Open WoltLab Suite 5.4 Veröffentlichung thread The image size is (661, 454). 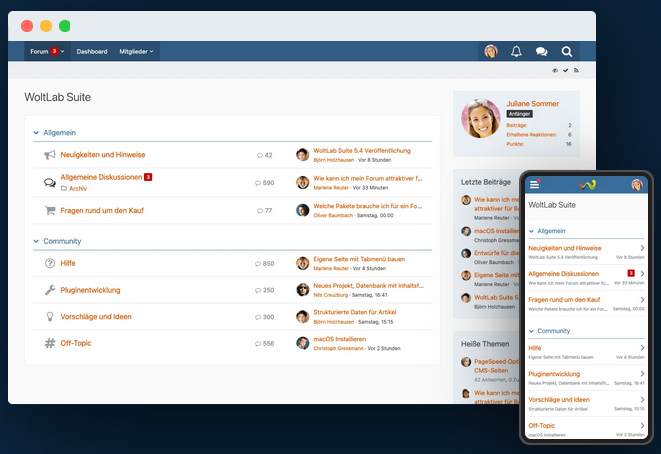[x=362, y=150]
